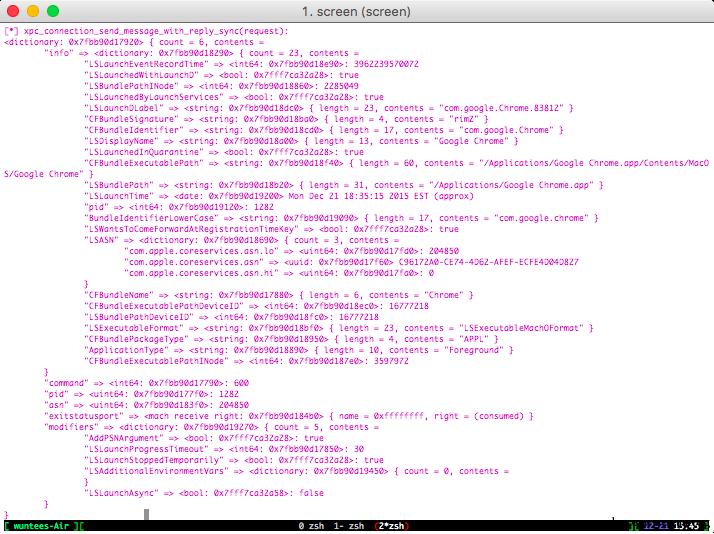
Task: Click the 15:45 clock in status bar
Action: coord(686,526)
